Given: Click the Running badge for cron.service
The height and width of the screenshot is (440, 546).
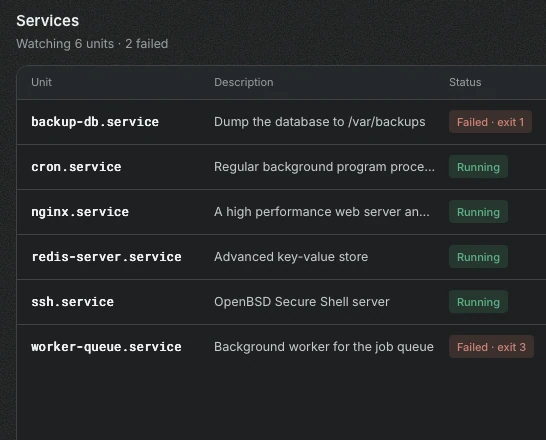Looking at the screenshot, I should (478, 167).
